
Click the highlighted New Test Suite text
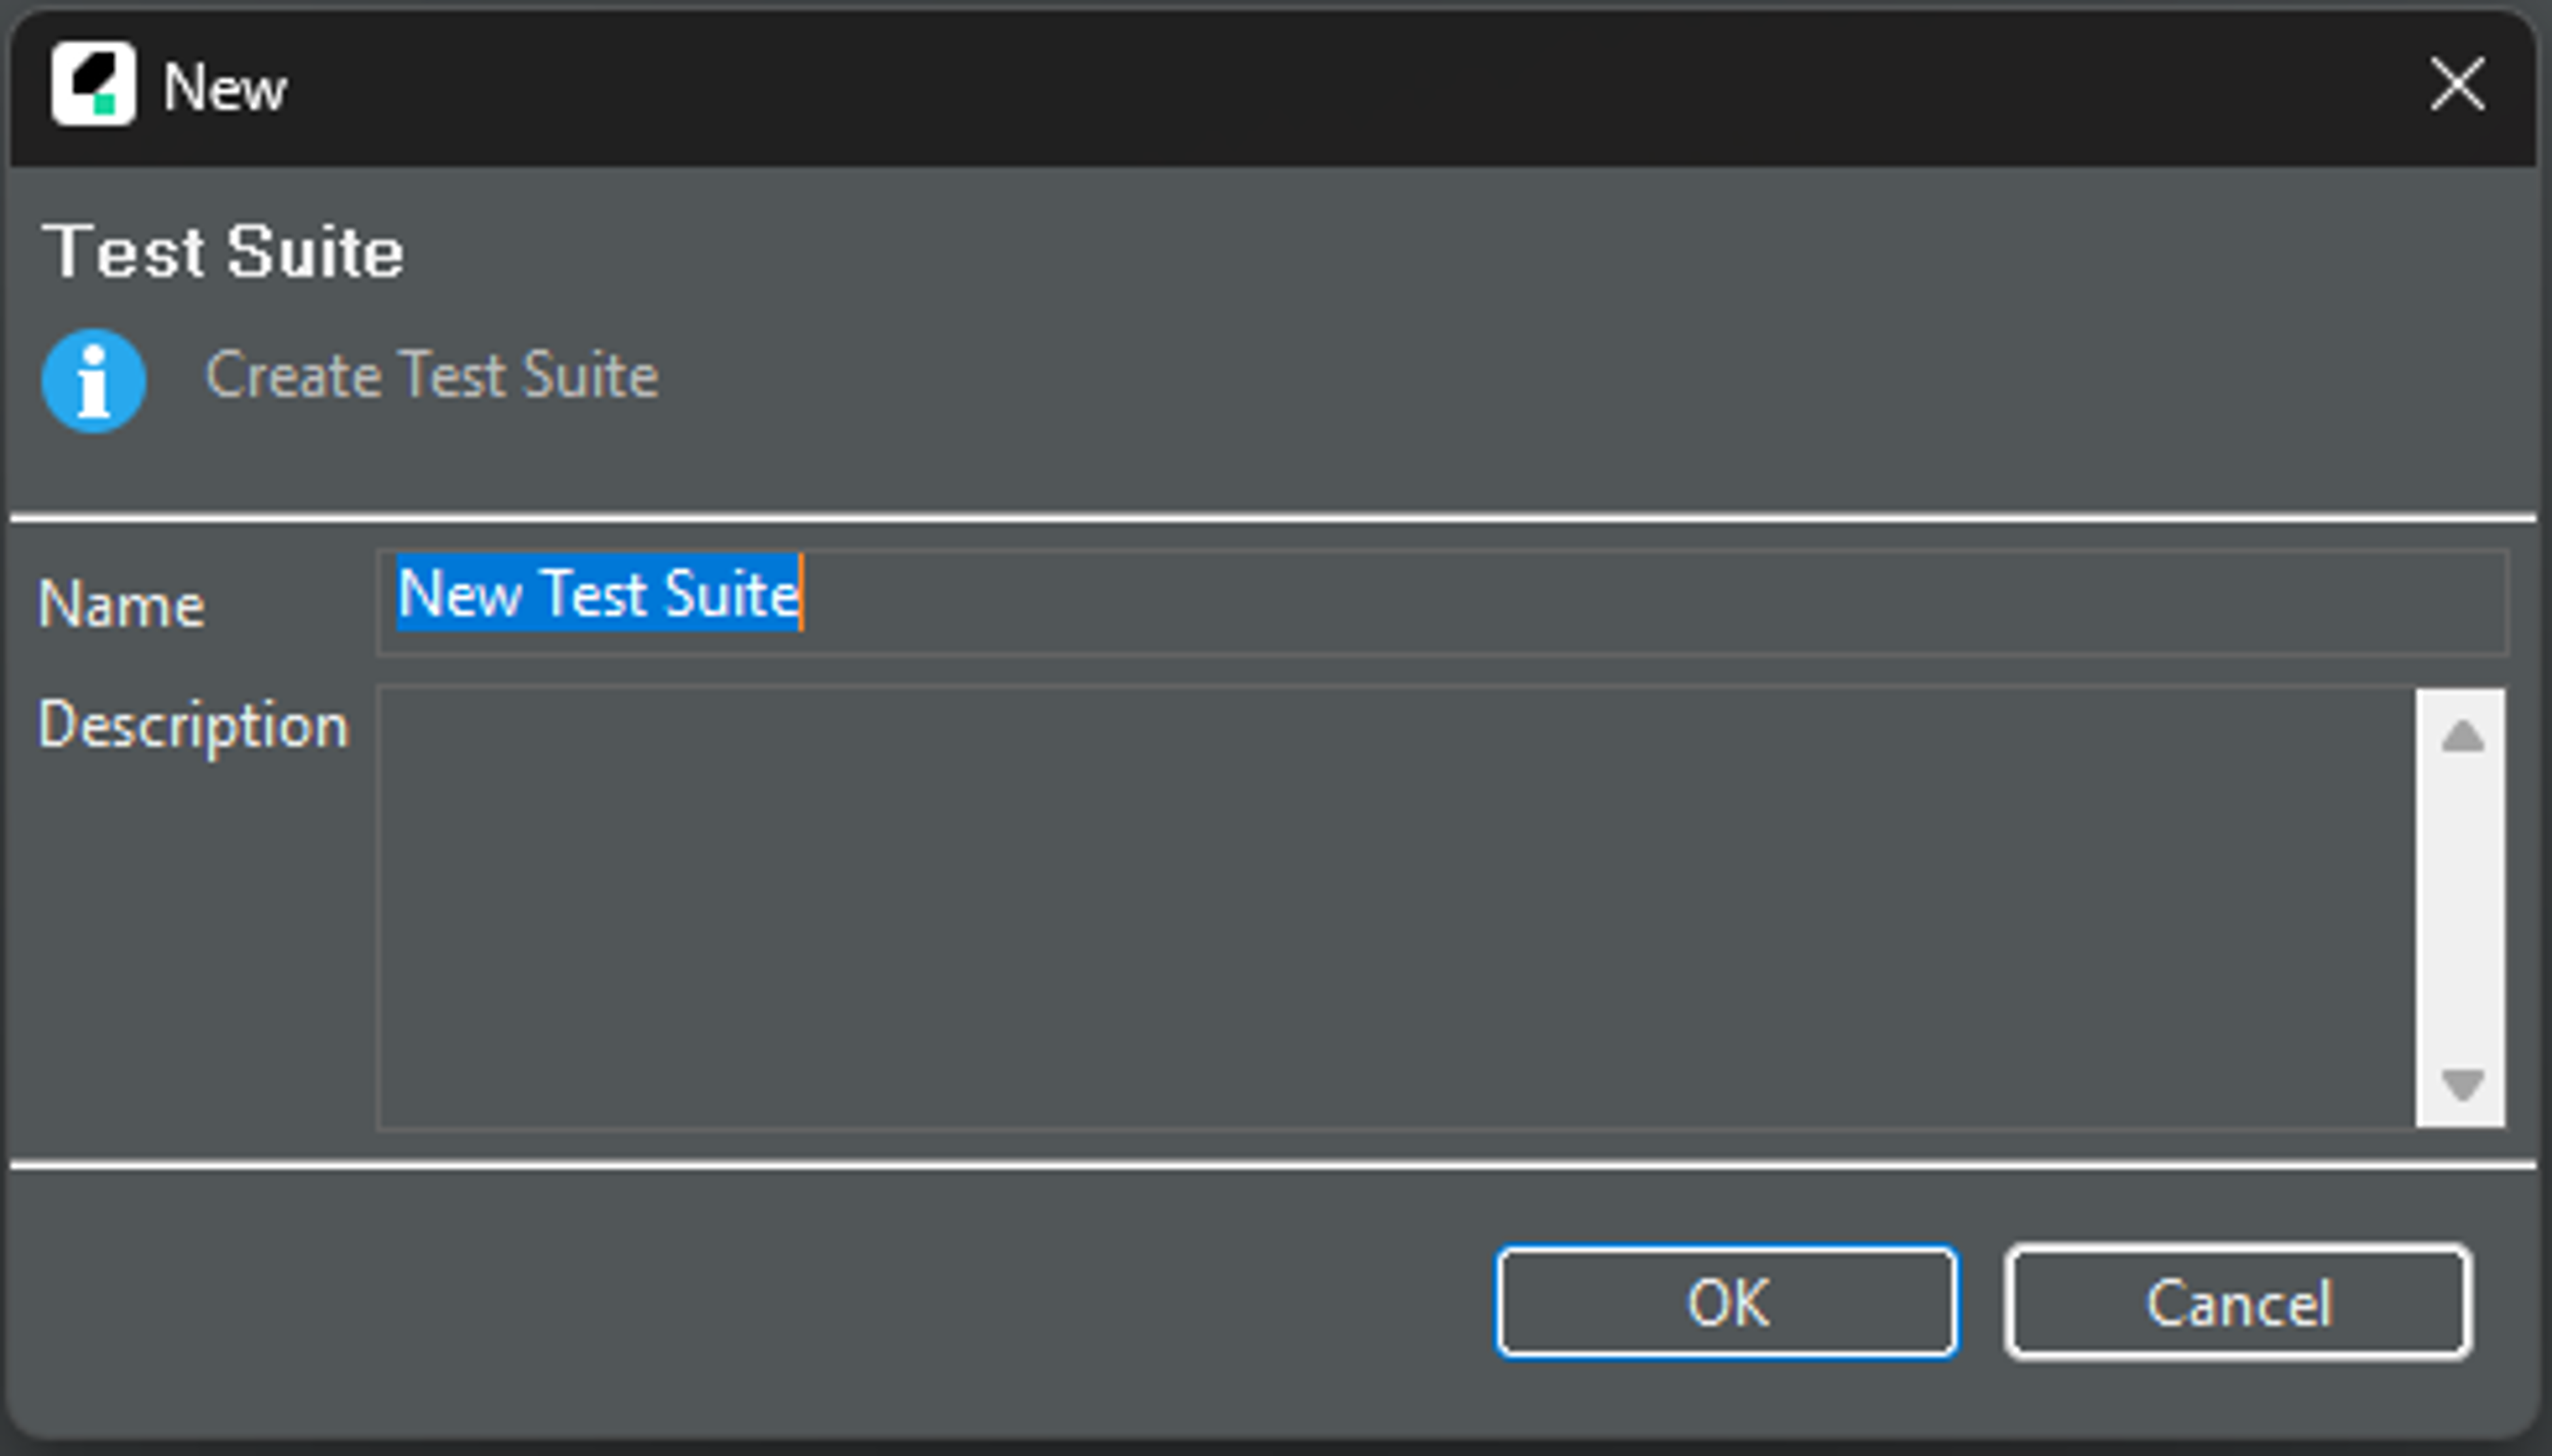[598, 593]
